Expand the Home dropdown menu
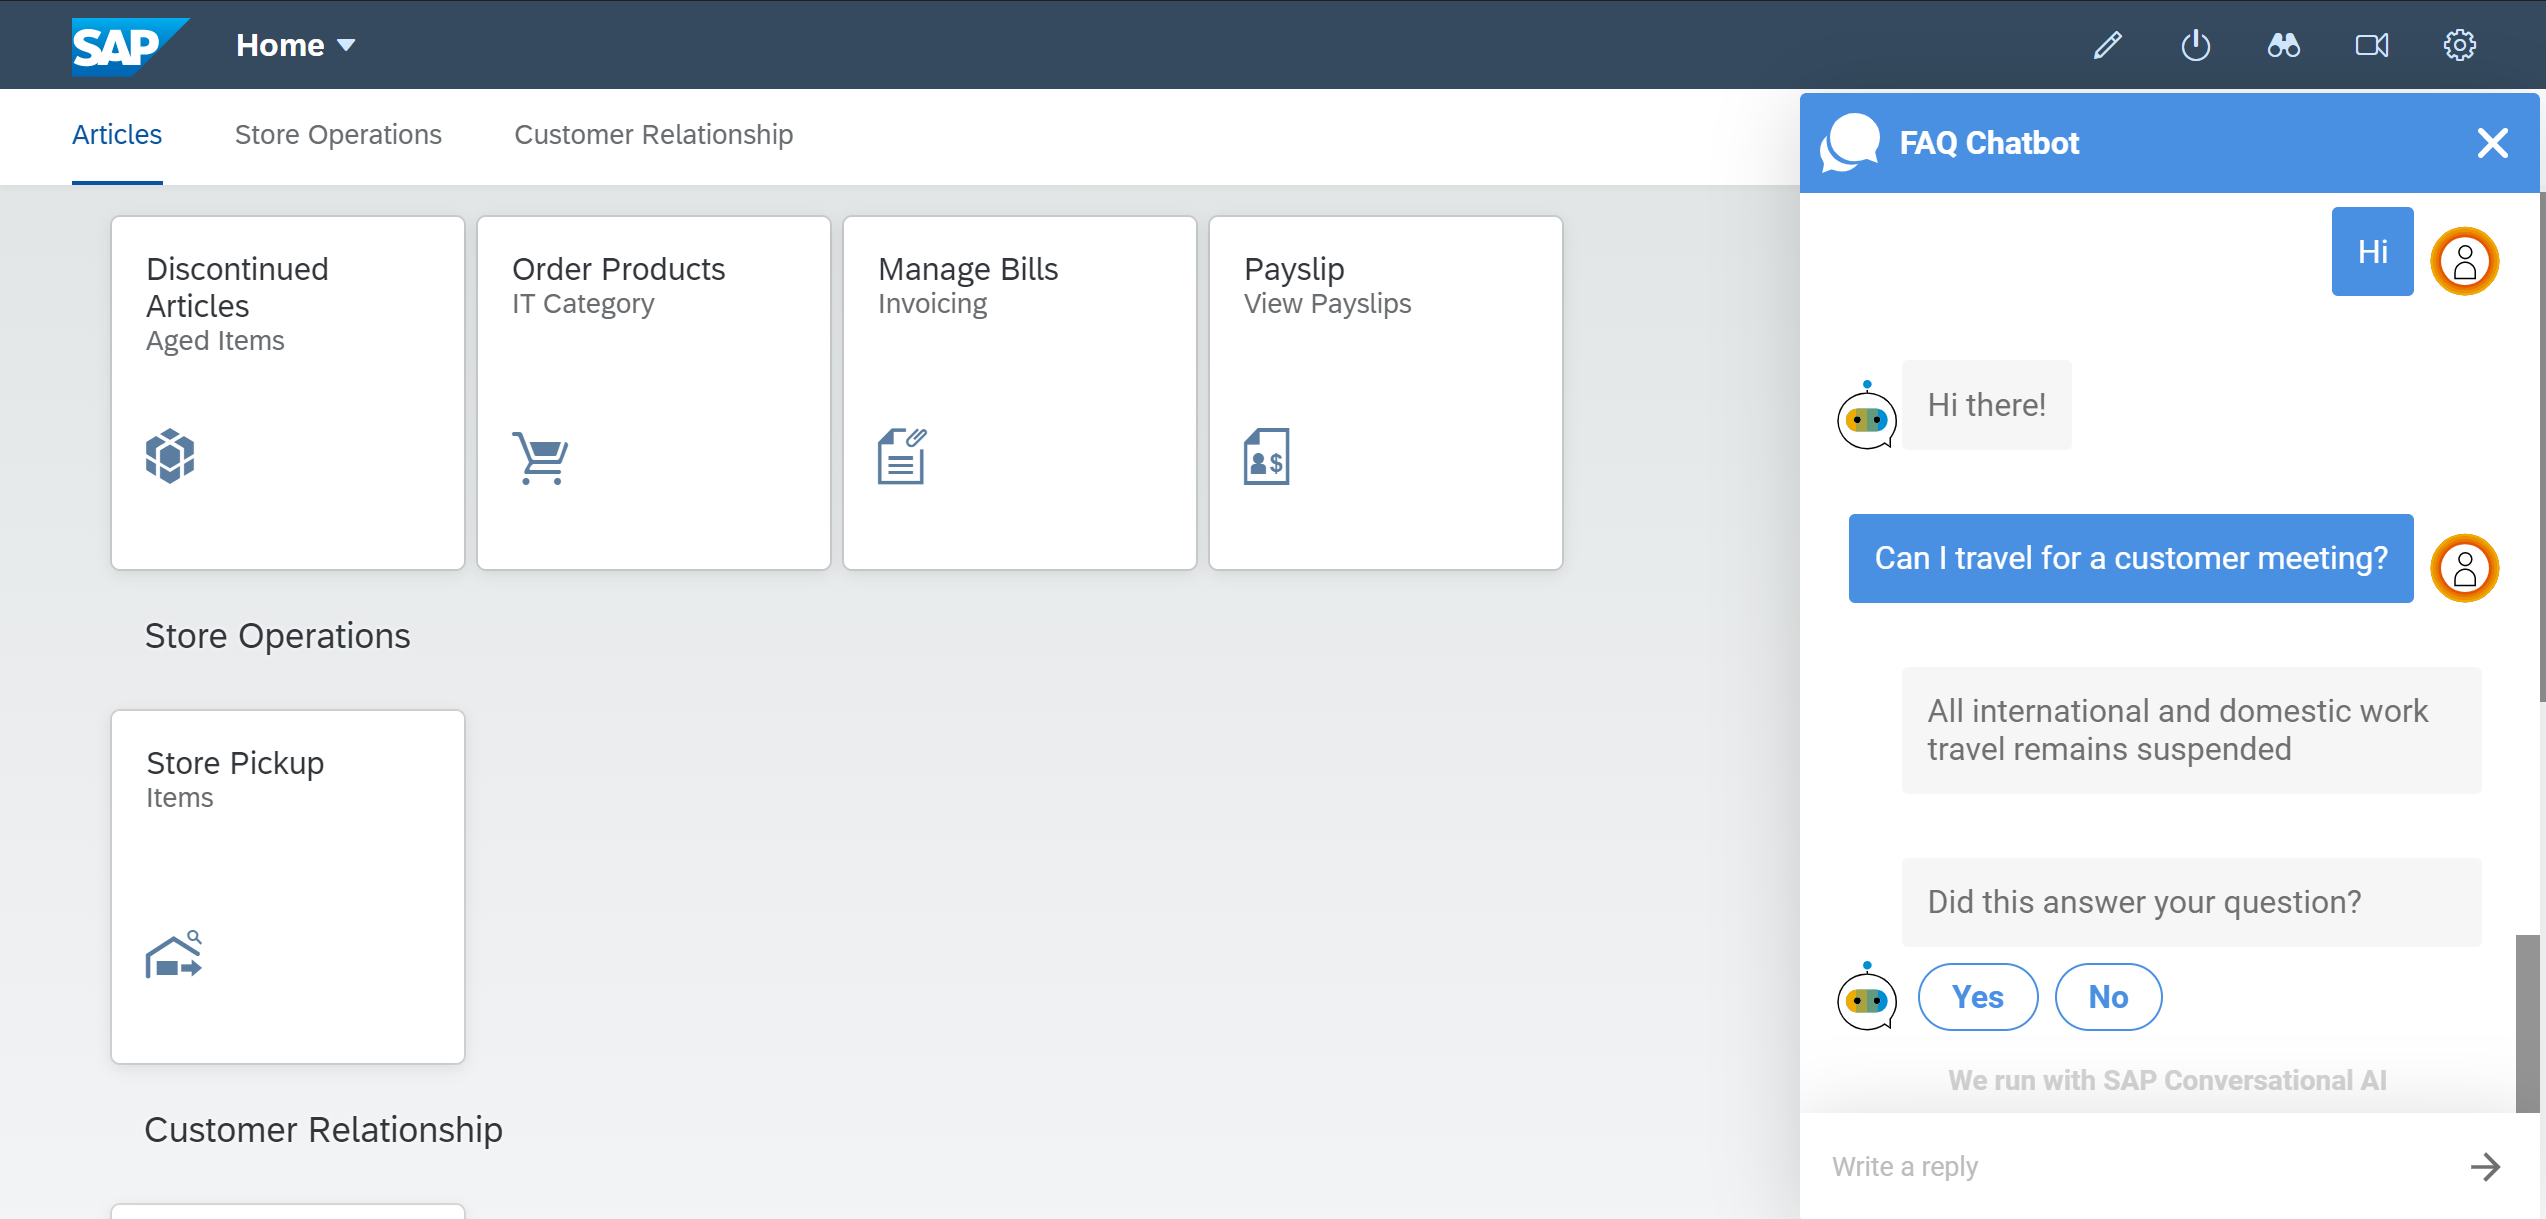 coord(296,45)
